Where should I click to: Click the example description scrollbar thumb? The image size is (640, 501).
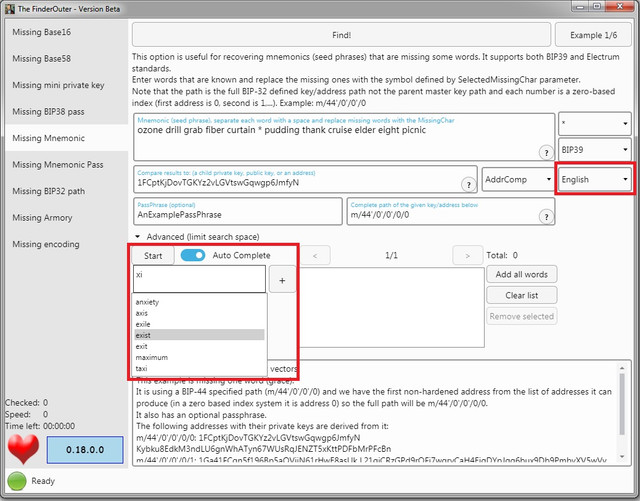tap(622, 404)
